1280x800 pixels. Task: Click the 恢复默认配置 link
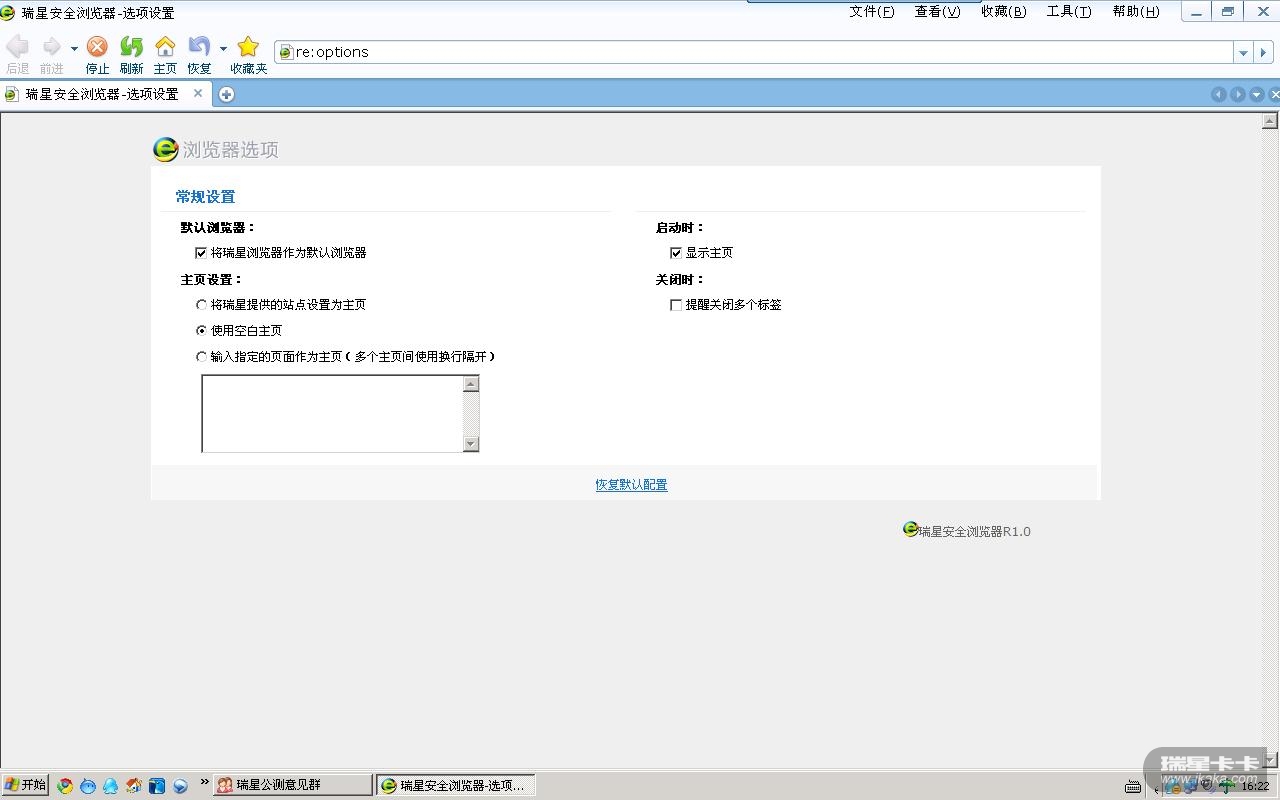pos(632,485)
